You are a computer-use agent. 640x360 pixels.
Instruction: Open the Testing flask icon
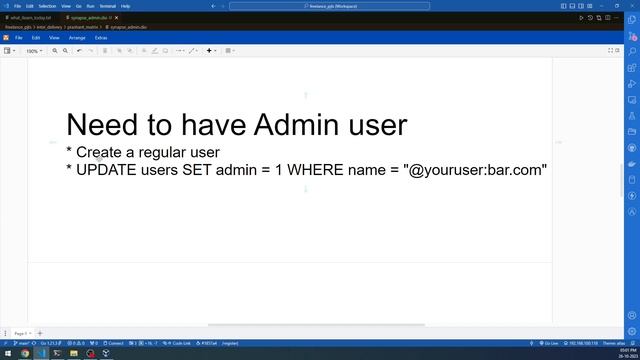[x=632, y=116]
